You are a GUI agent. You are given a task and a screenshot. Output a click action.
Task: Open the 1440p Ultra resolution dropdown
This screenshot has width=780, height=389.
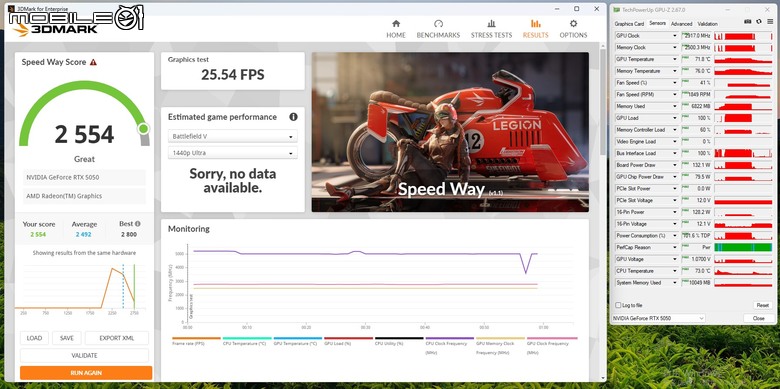233,153
